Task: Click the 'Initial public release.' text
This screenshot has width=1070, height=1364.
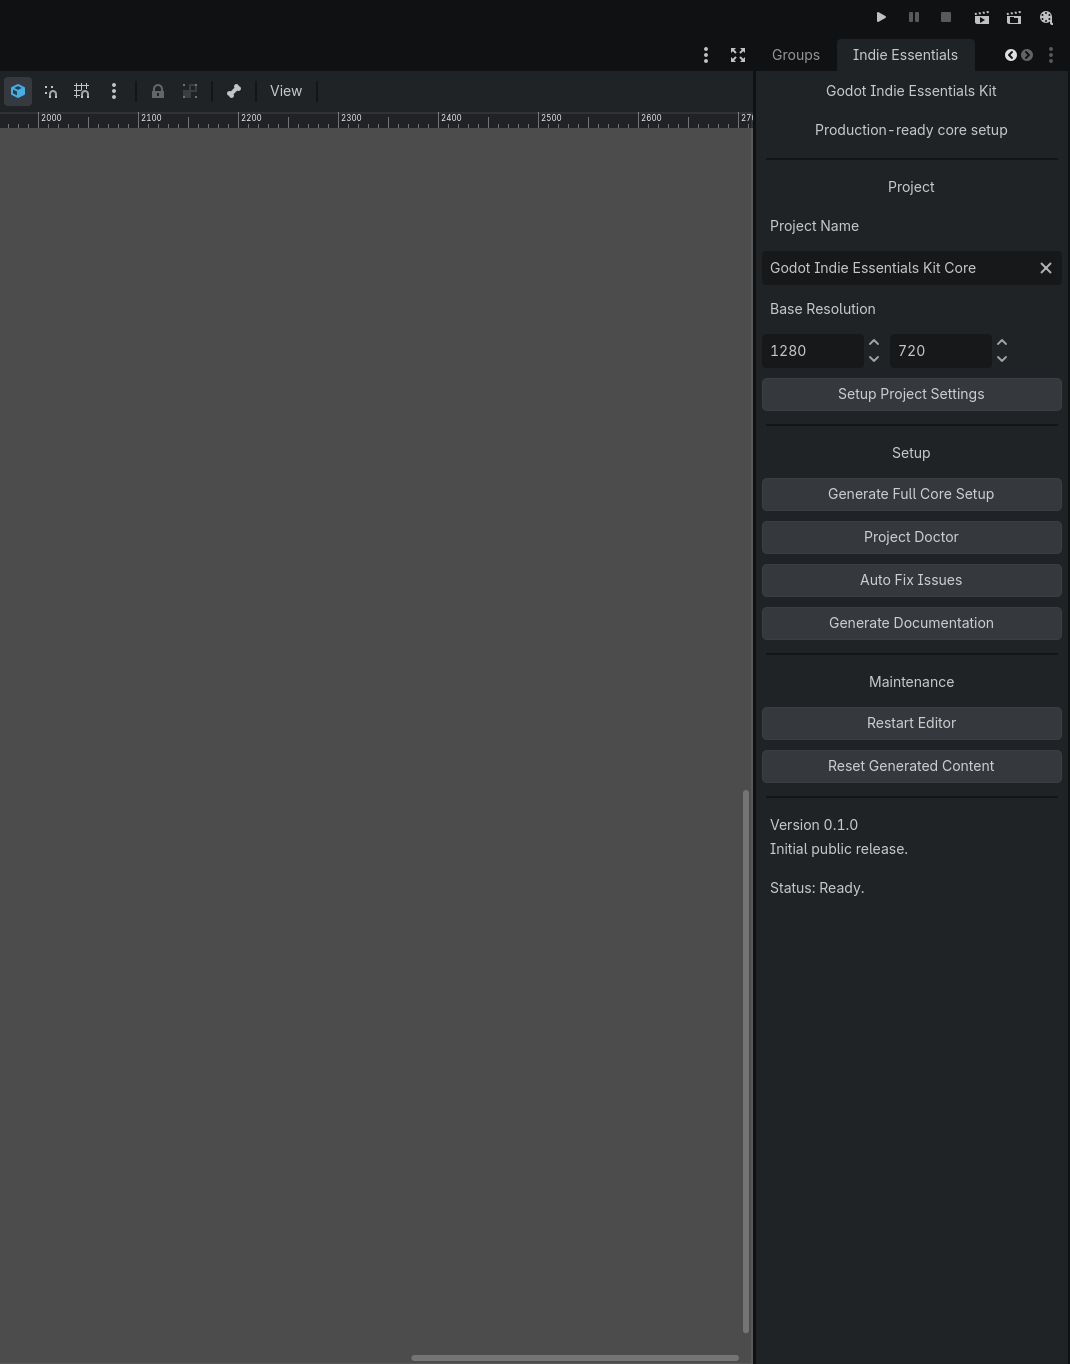Action: (839, 849)
